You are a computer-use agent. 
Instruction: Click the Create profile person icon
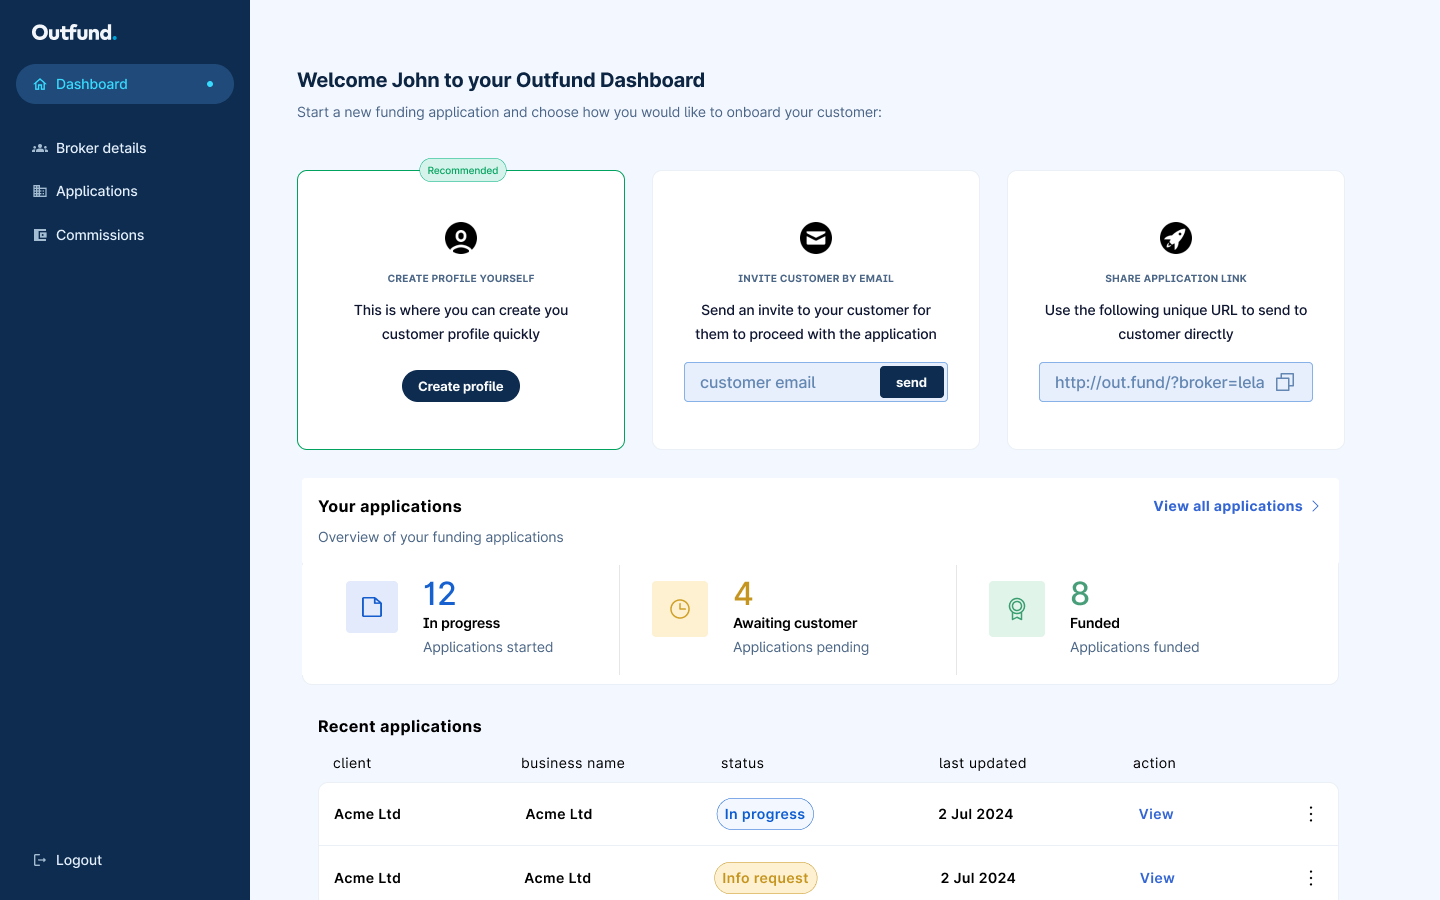point(461,238)
